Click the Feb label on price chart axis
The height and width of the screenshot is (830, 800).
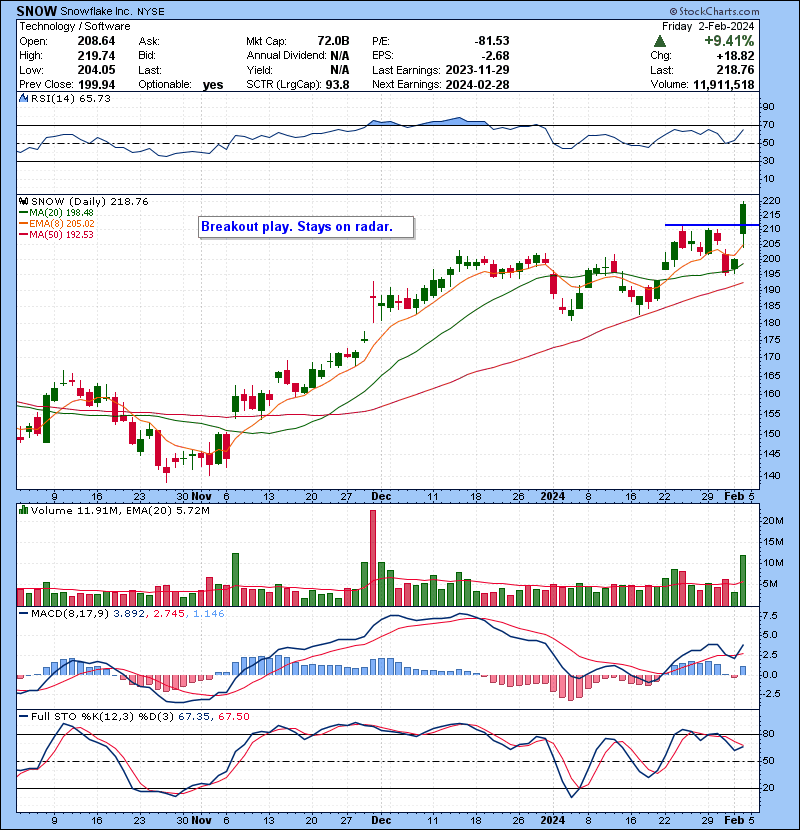pyautogui.click(x=734, y=497)
